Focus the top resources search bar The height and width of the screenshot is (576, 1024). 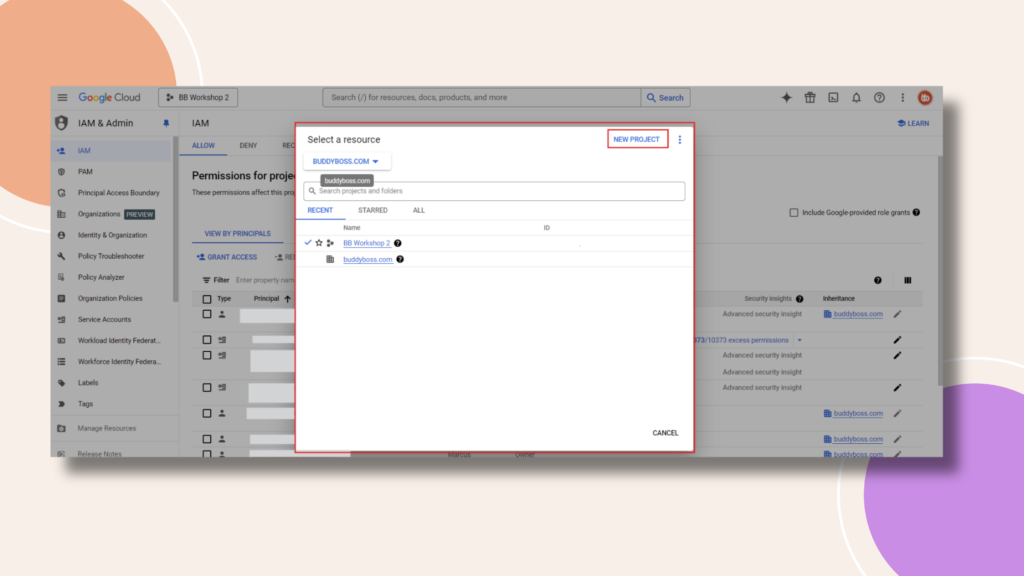pos(481,97)
